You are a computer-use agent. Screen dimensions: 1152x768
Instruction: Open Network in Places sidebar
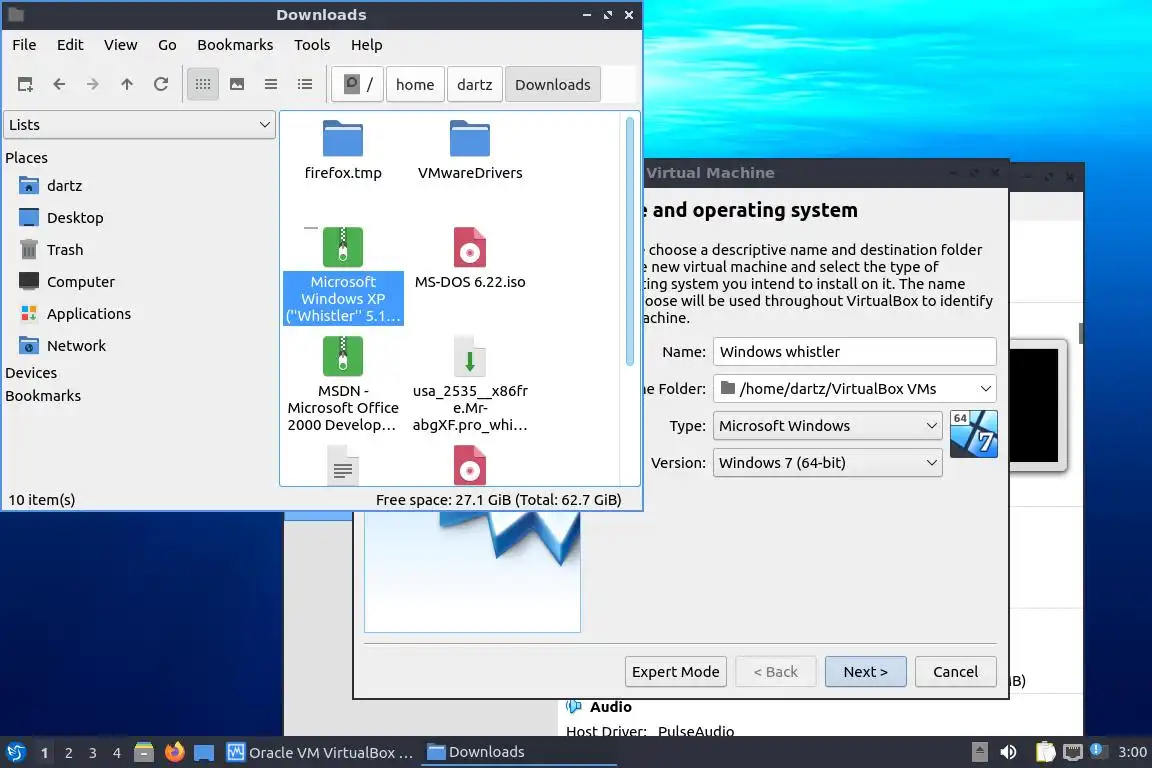click(x=76, y=345)
